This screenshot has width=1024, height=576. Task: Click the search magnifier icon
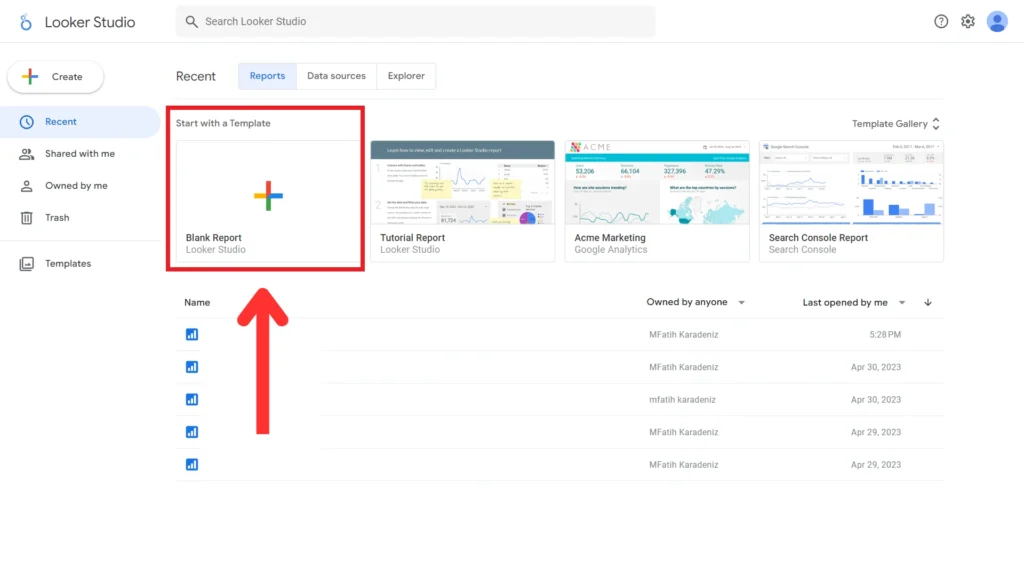192,21
